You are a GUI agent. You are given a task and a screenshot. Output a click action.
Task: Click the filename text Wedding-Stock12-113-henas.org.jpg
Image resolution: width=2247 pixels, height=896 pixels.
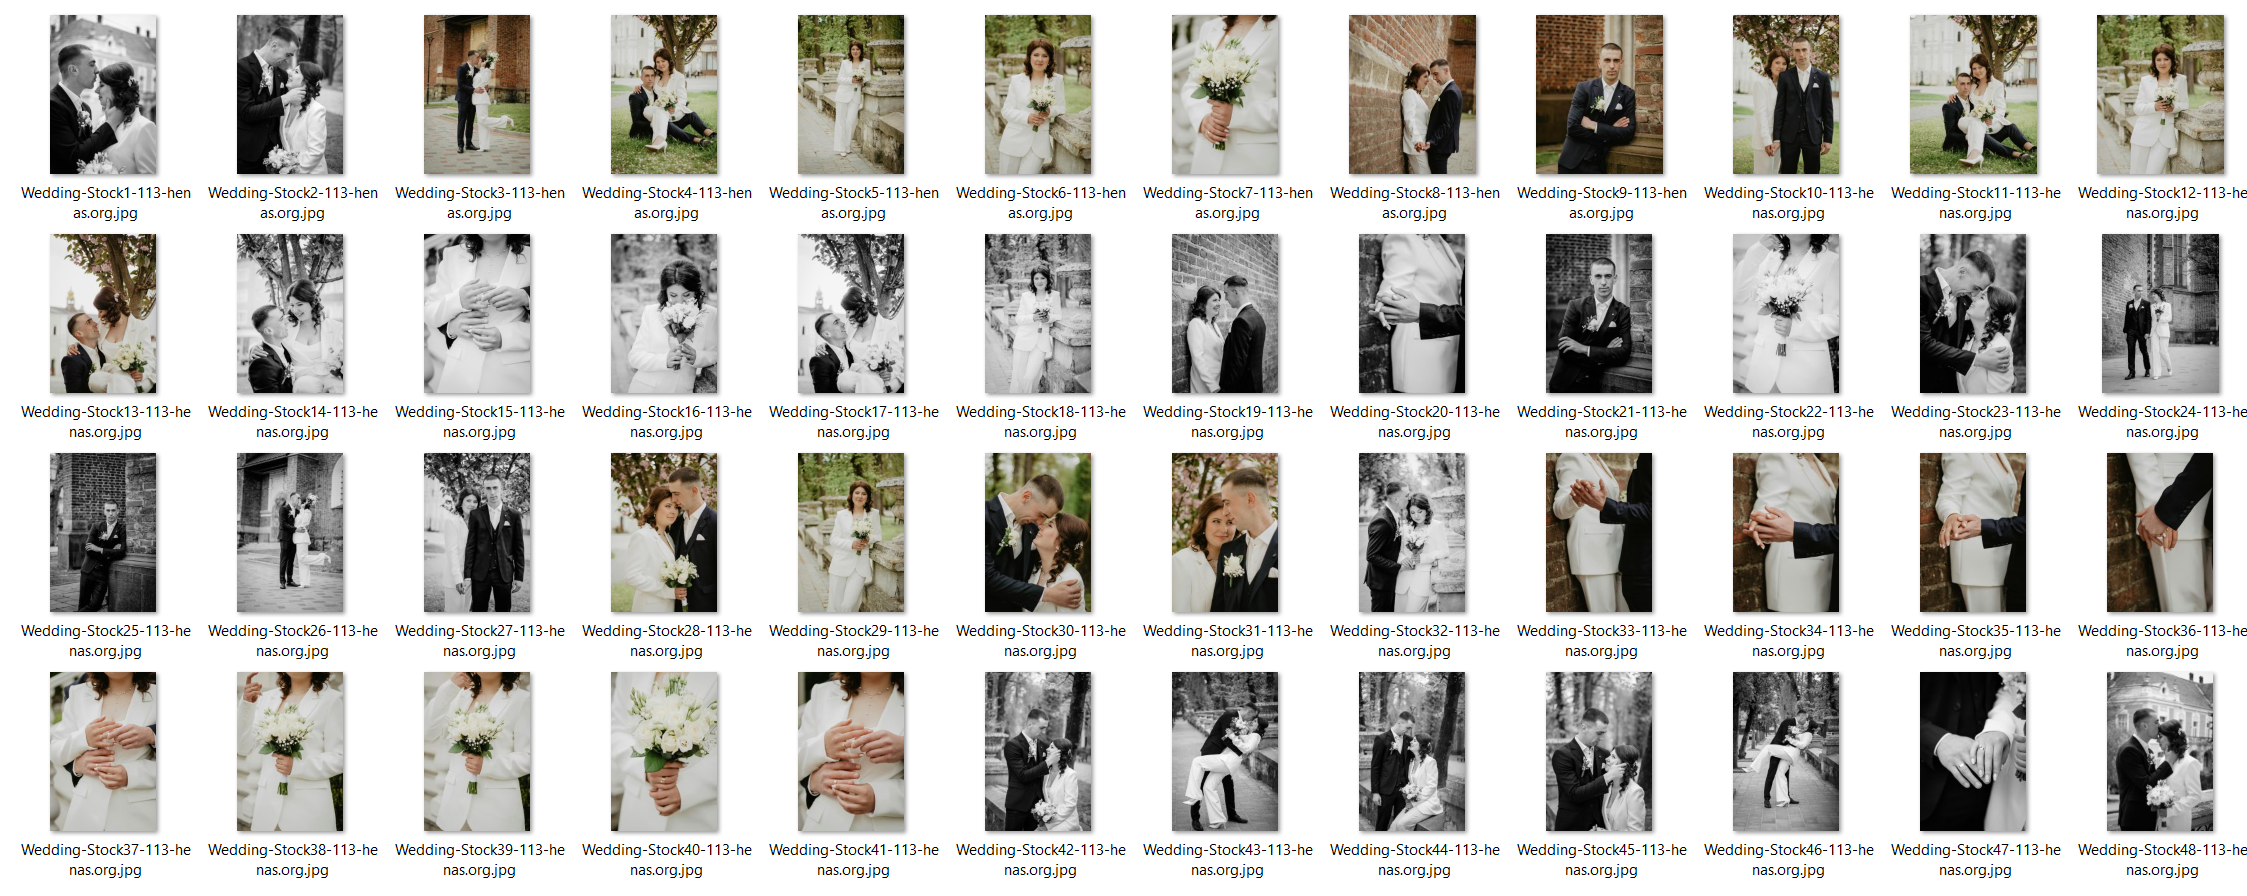(2162, 203)
